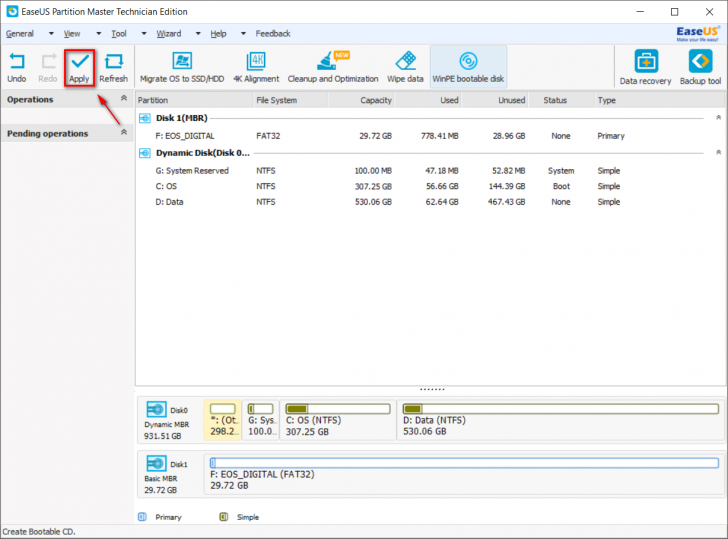728x539 pixels.
Task: Open the General menu
Action: (x=20, y=33)
